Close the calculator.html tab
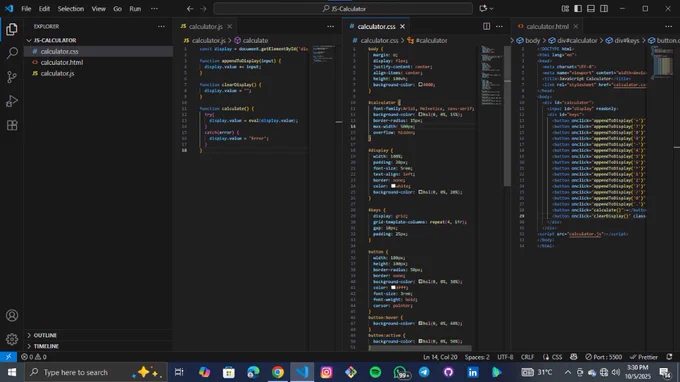Image resolution: width=680 pixels, height=382 pixels. pyautogui.click(x=575, y=26)
